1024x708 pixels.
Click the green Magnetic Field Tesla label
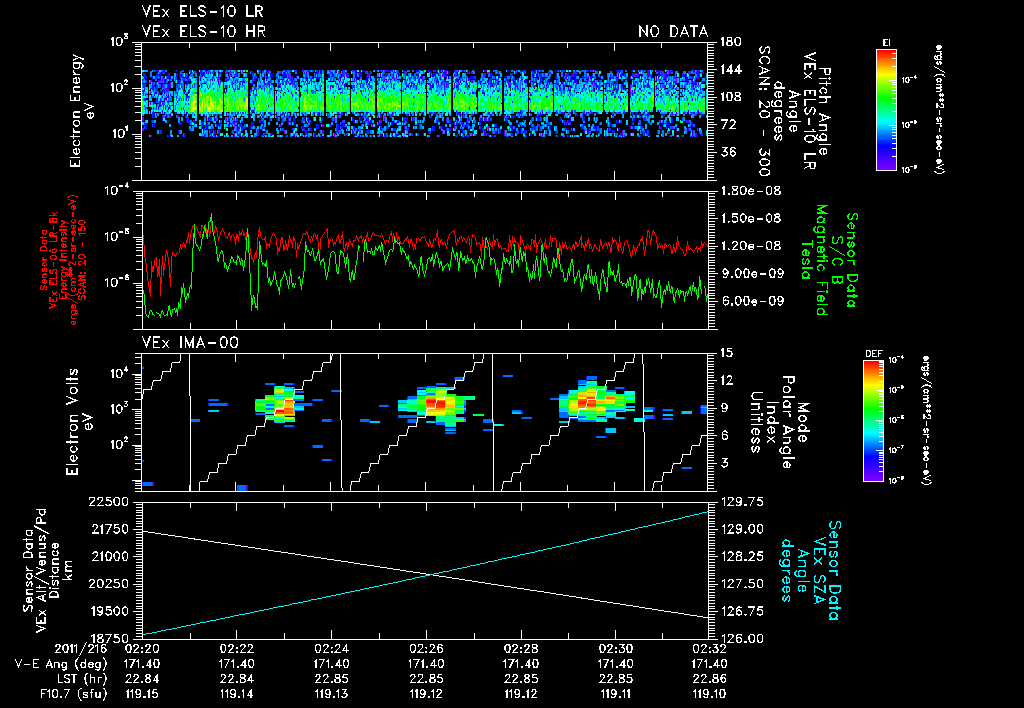(x=814, y=259)
